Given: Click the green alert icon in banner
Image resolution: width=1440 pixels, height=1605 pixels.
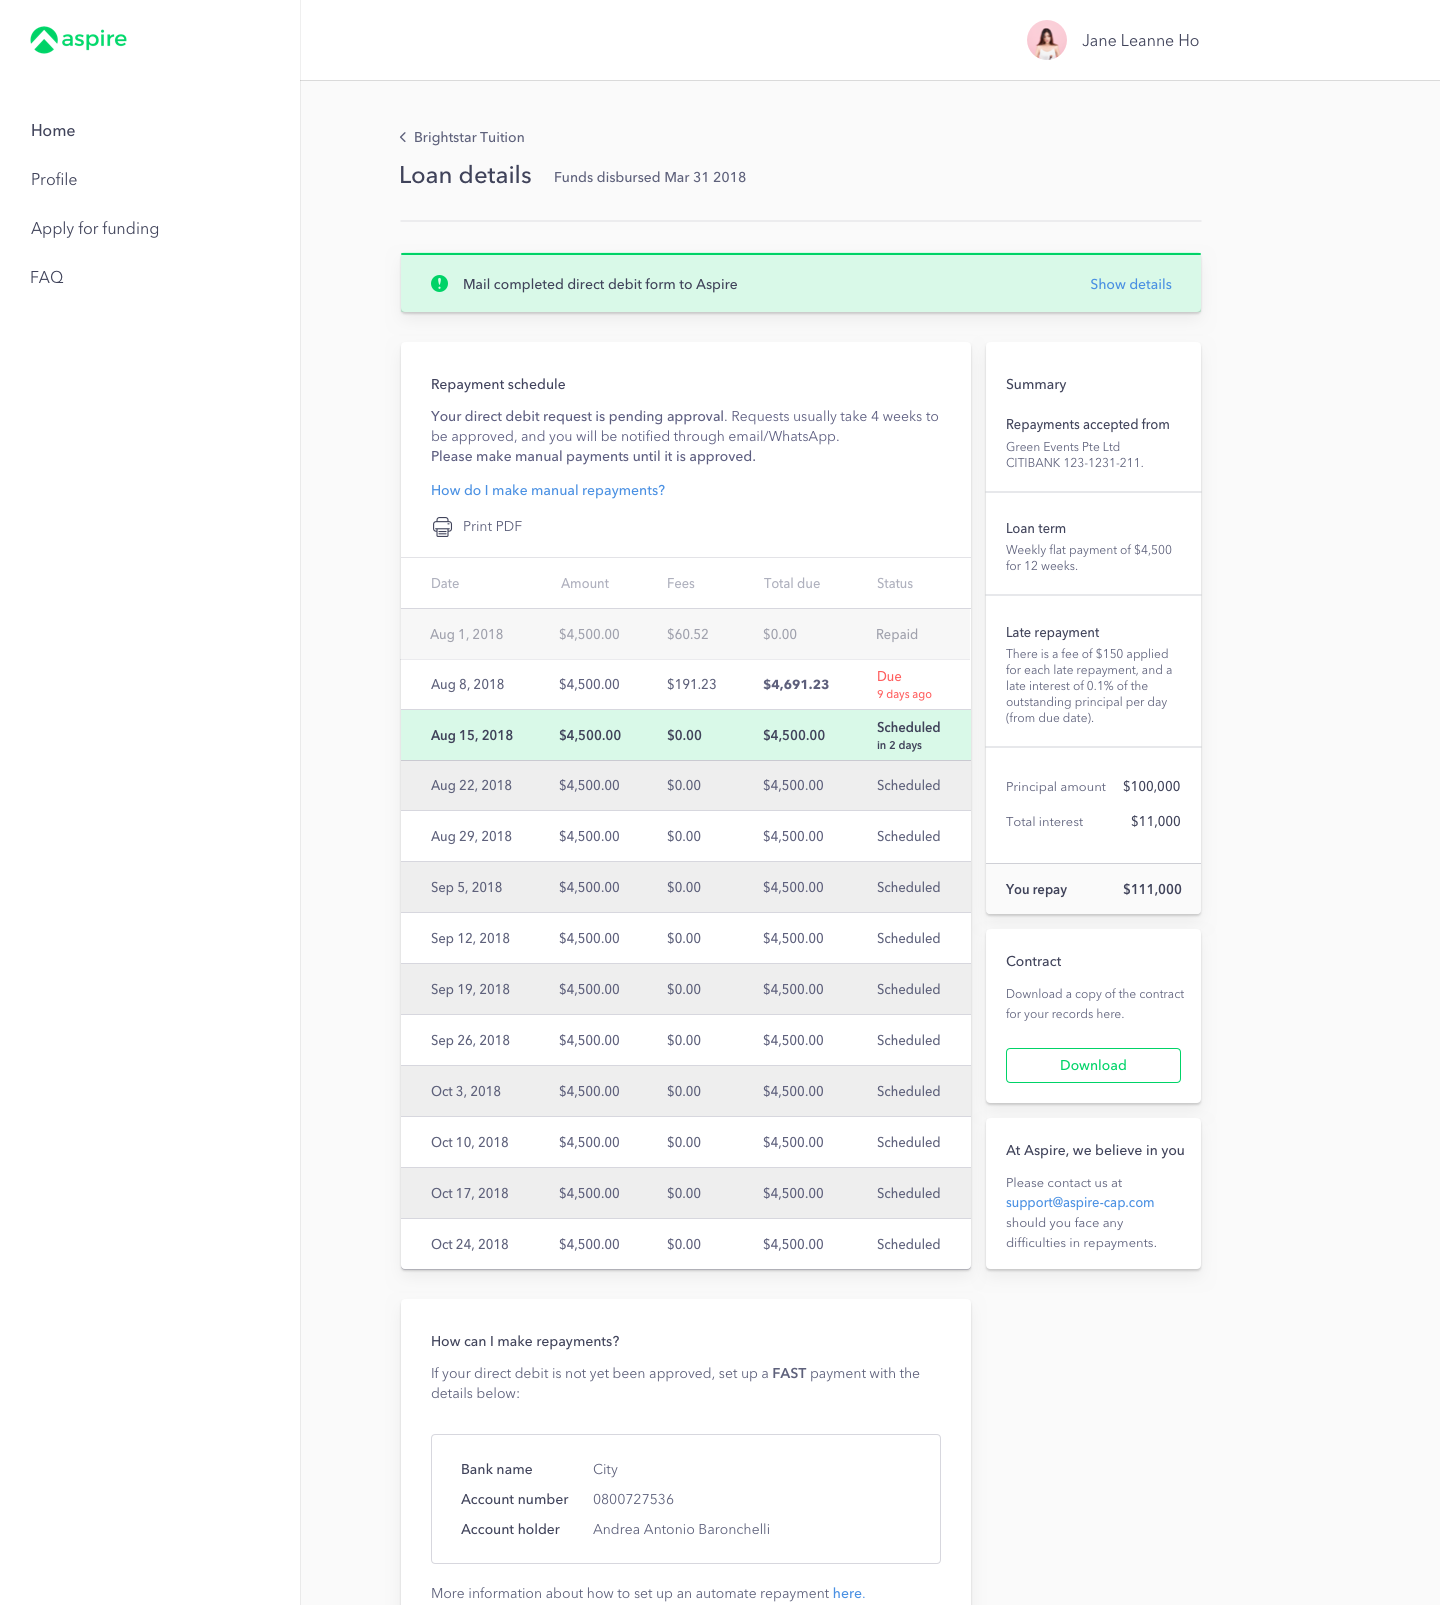Looking at the screenshot, I should 439,284.
